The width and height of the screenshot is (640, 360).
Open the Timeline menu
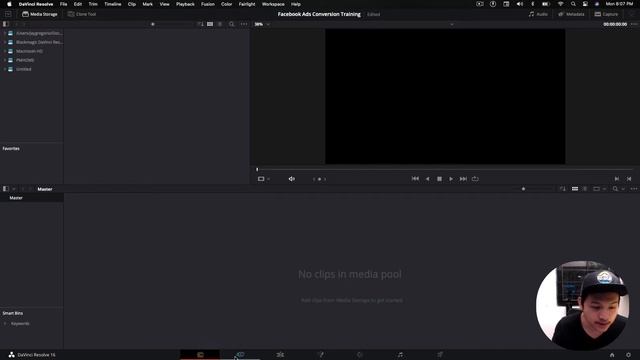113,4
